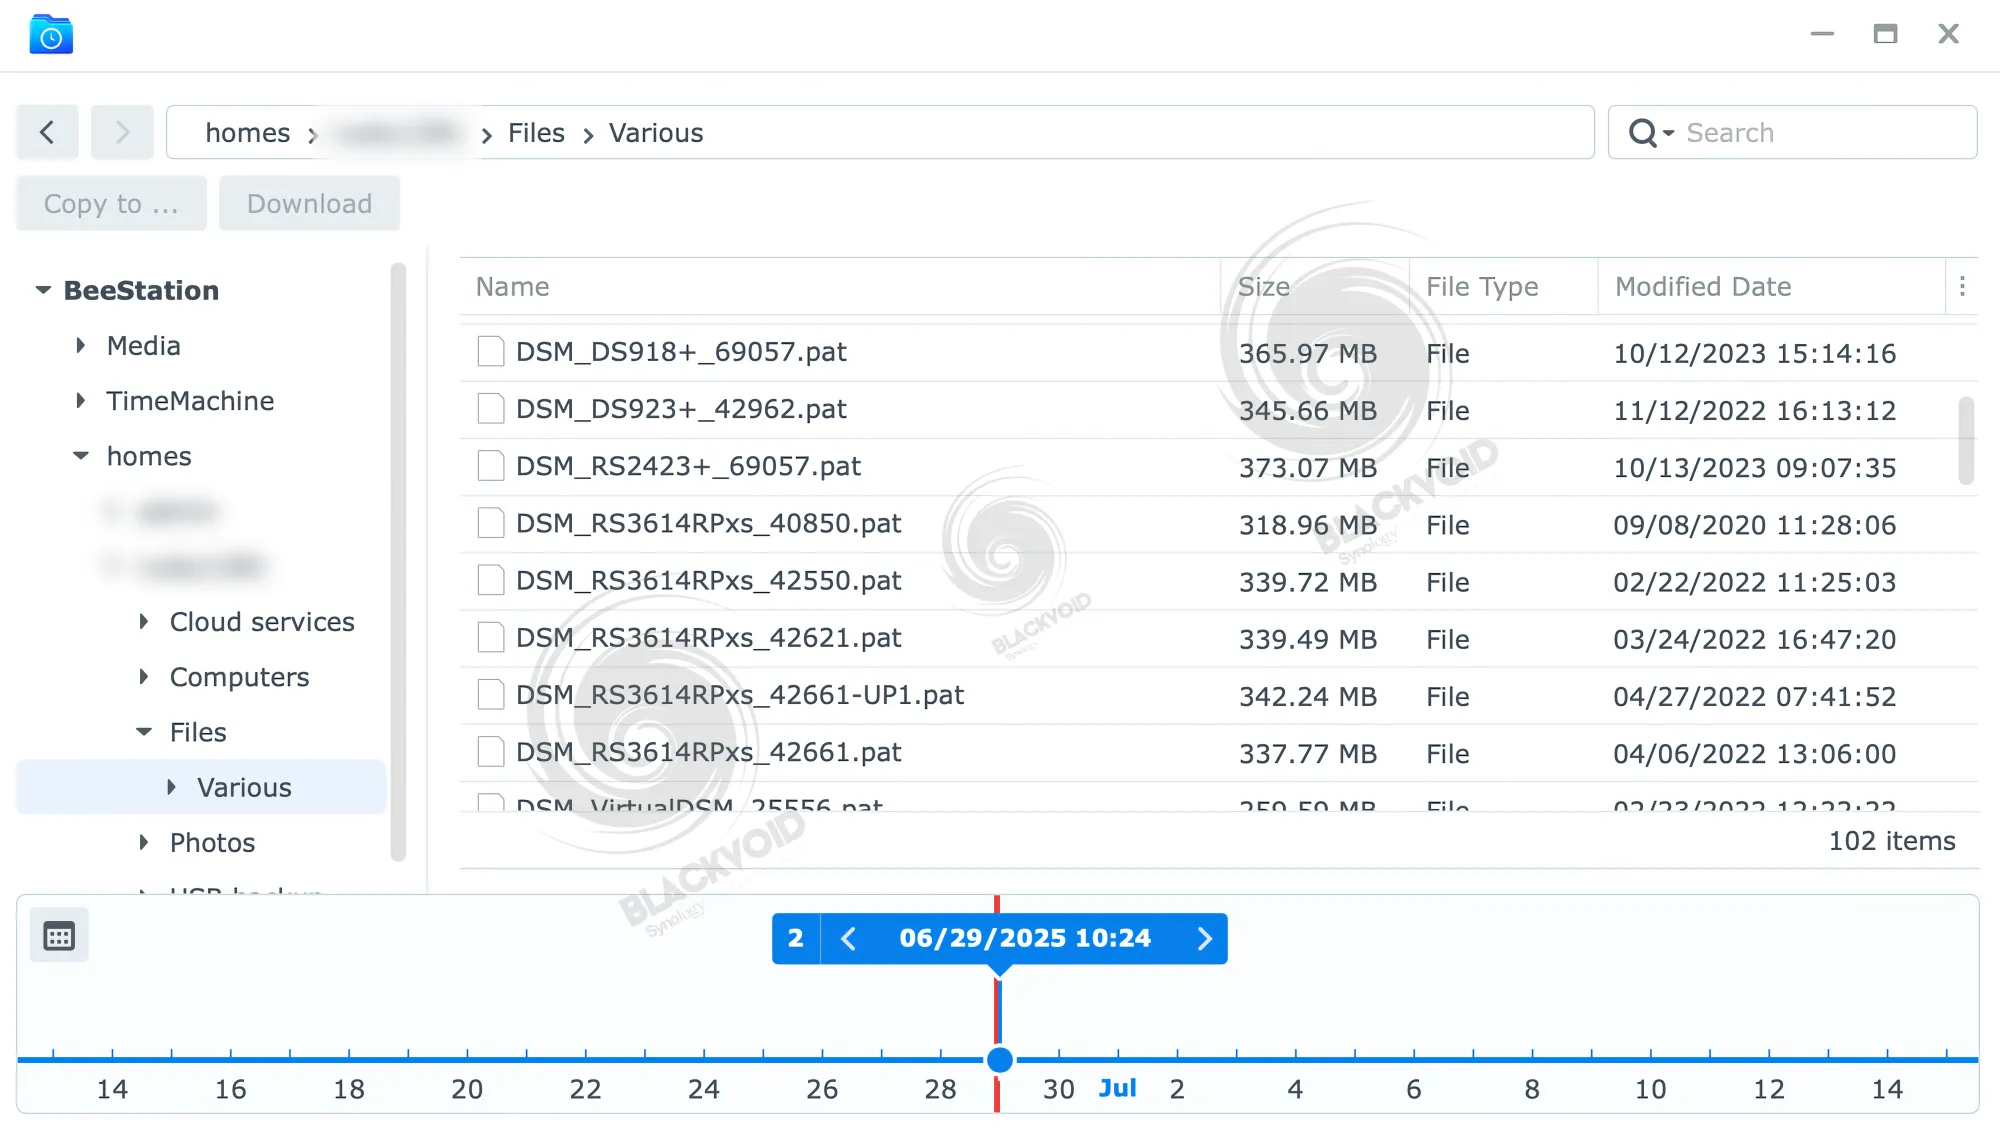Go forward with the right arrow button
The height and width of the screenshot is (1134, 2000).
[x=122, y=132]
